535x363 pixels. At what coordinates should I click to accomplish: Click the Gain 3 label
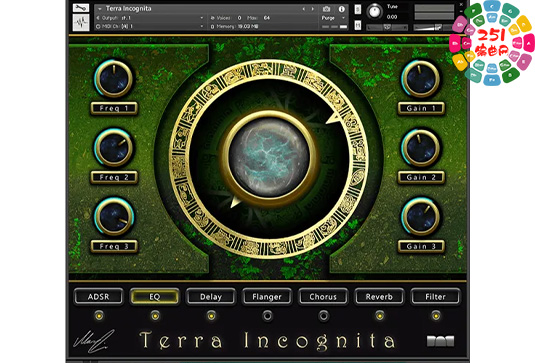click(421, 246)
